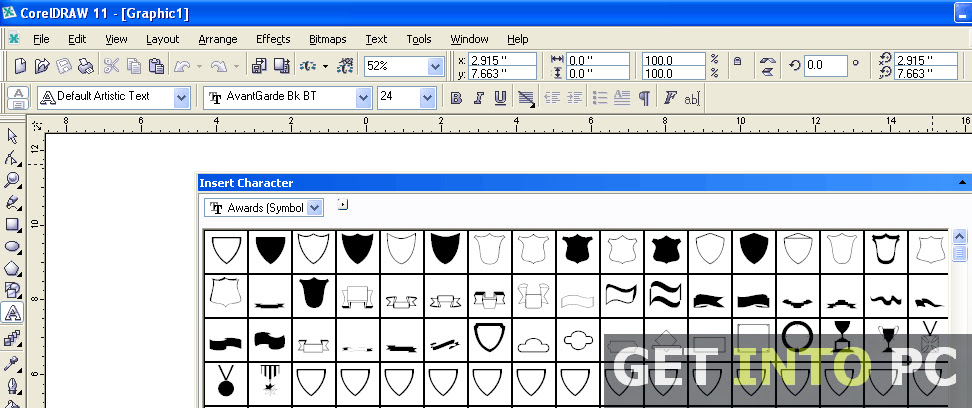
Task: Toggle drop cap button
Action: click(622, 98)
